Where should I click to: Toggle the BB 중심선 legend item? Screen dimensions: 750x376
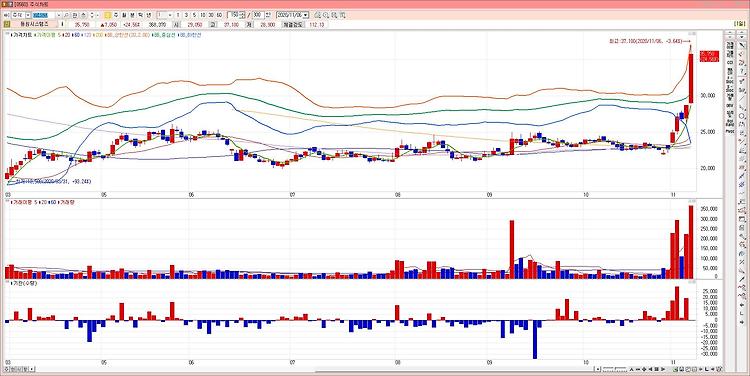pos(164,35)
